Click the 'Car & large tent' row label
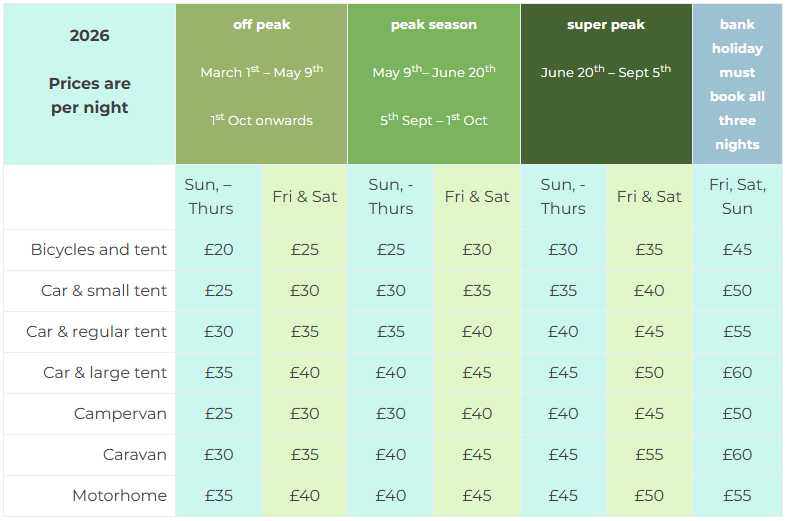 (x=105, y=373)
